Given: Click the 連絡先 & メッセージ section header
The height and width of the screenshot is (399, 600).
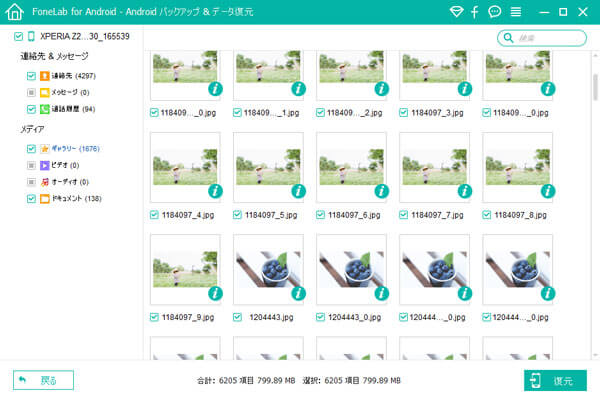Looking at the screenshot, I should [x=54, y=56].
